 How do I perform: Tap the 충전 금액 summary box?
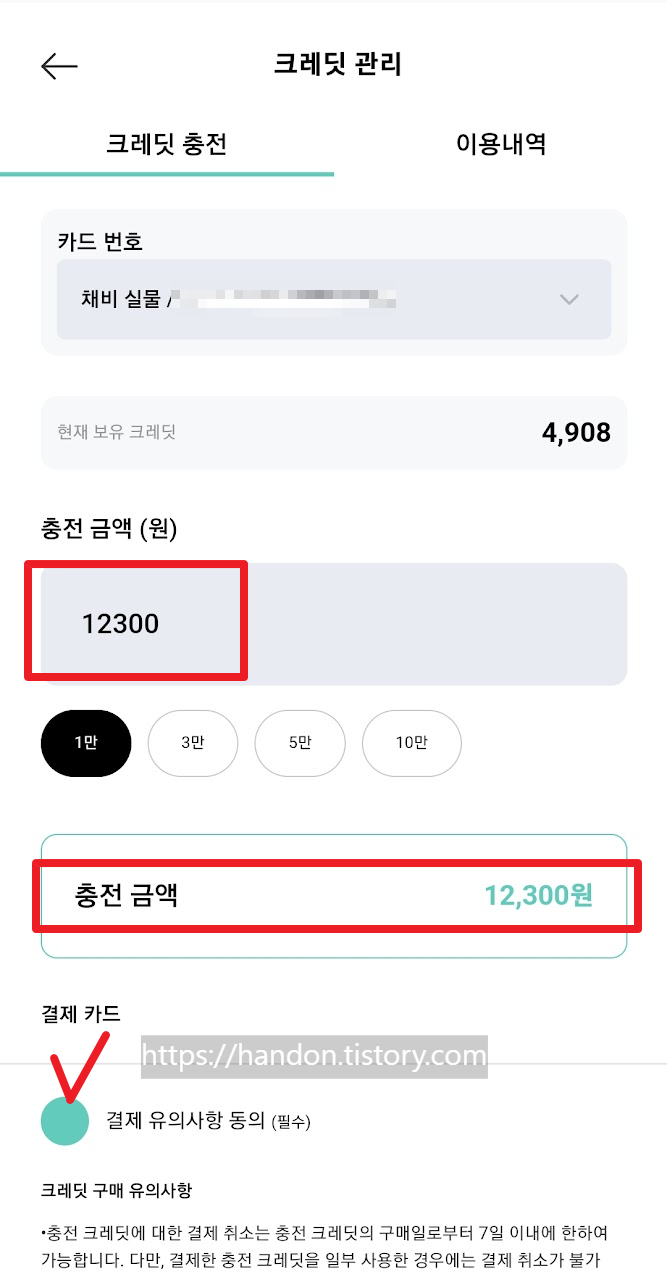pyautogui.click(x=333, y=896)
